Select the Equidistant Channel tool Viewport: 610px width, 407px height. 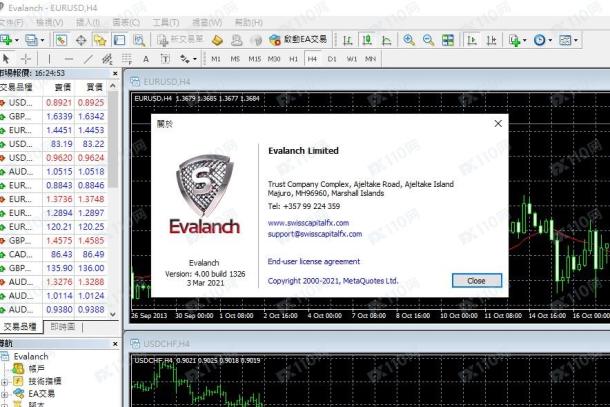107,59
